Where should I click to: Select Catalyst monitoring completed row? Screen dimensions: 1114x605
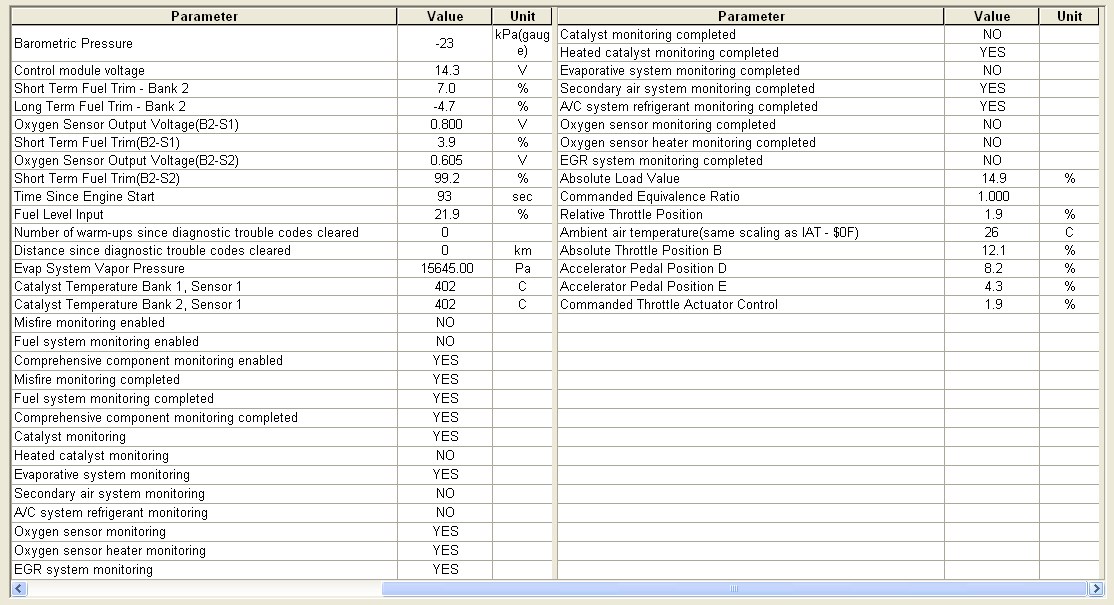pyautogui.click(x=828, y=34)
